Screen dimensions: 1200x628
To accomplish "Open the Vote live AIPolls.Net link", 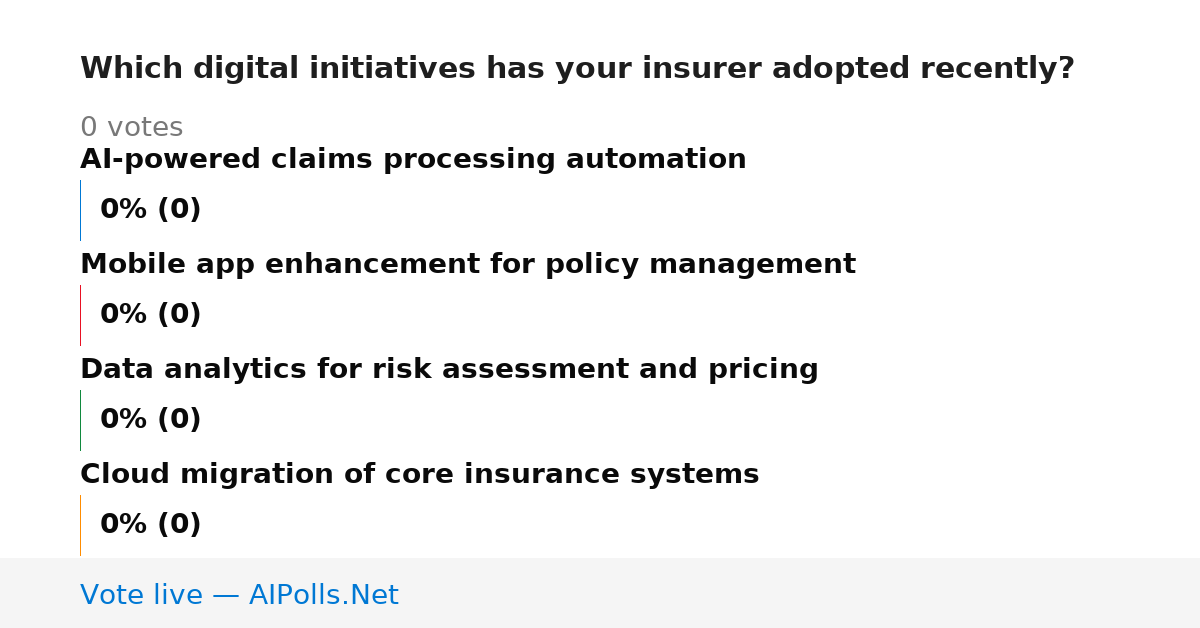I will pos(239,595).
